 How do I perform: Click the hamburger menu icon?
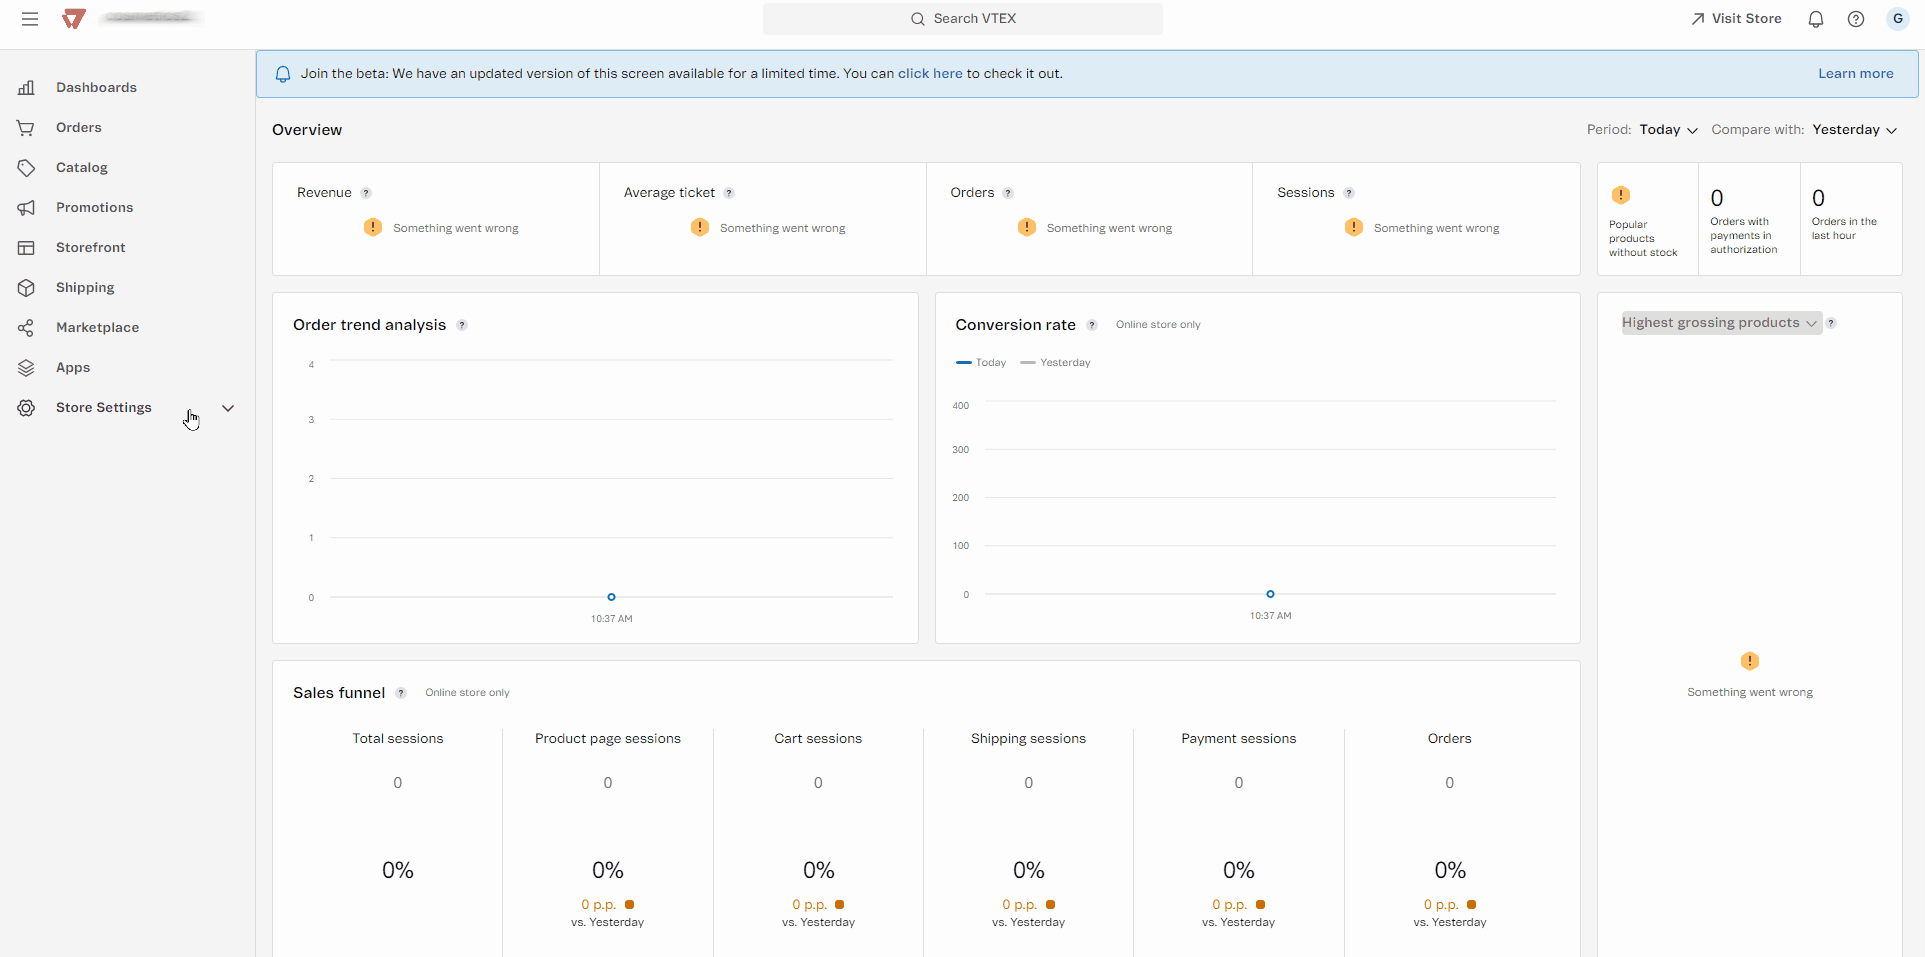coord(30,19)
